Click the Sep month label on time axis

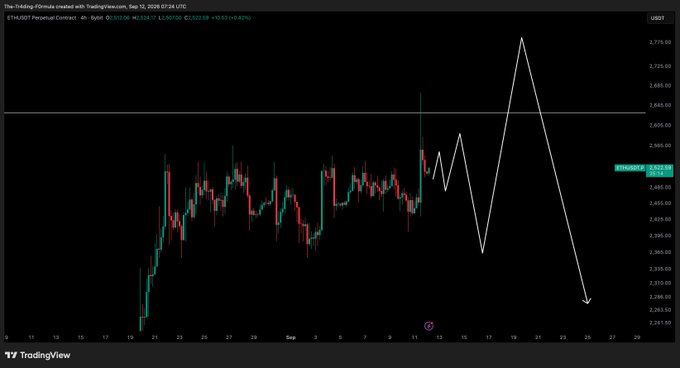(x=291, y=337)
